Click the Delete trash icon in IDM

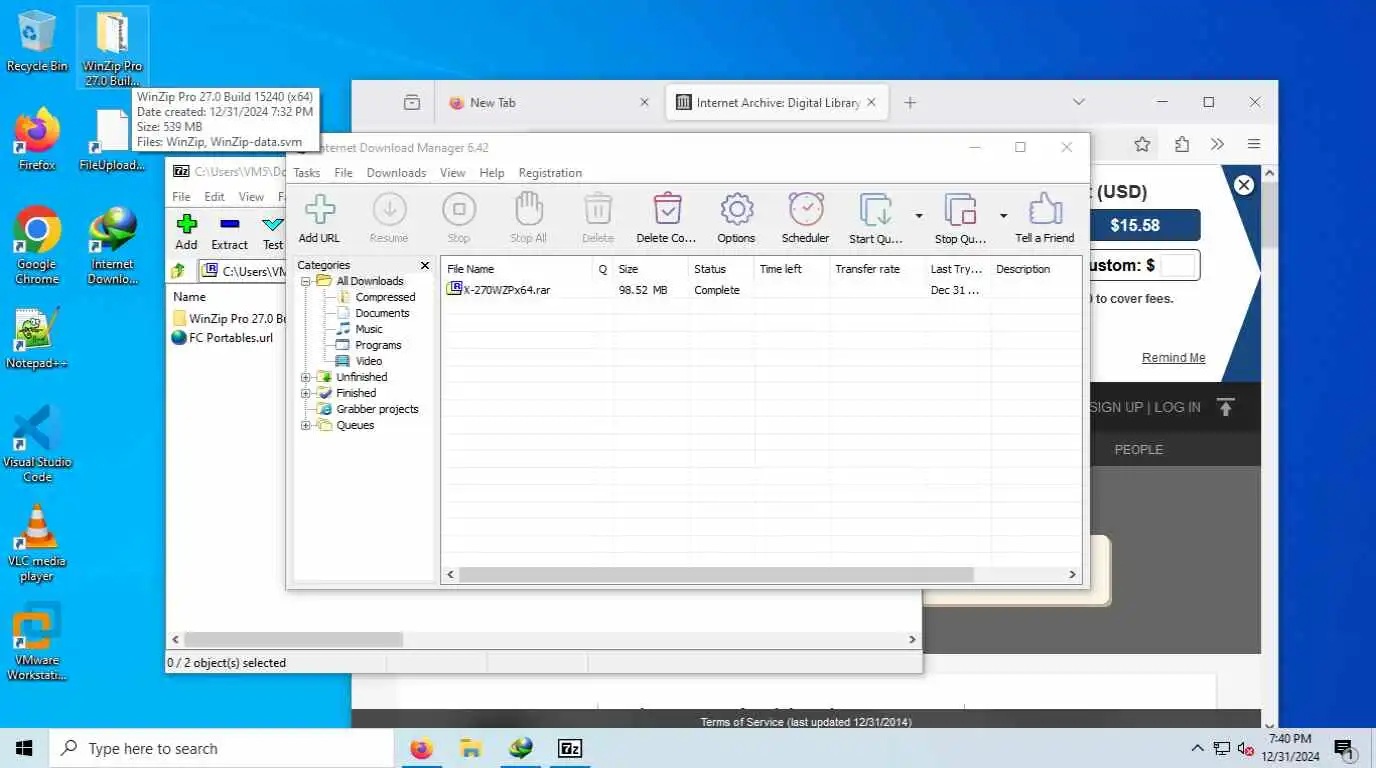tap(598, 218)
